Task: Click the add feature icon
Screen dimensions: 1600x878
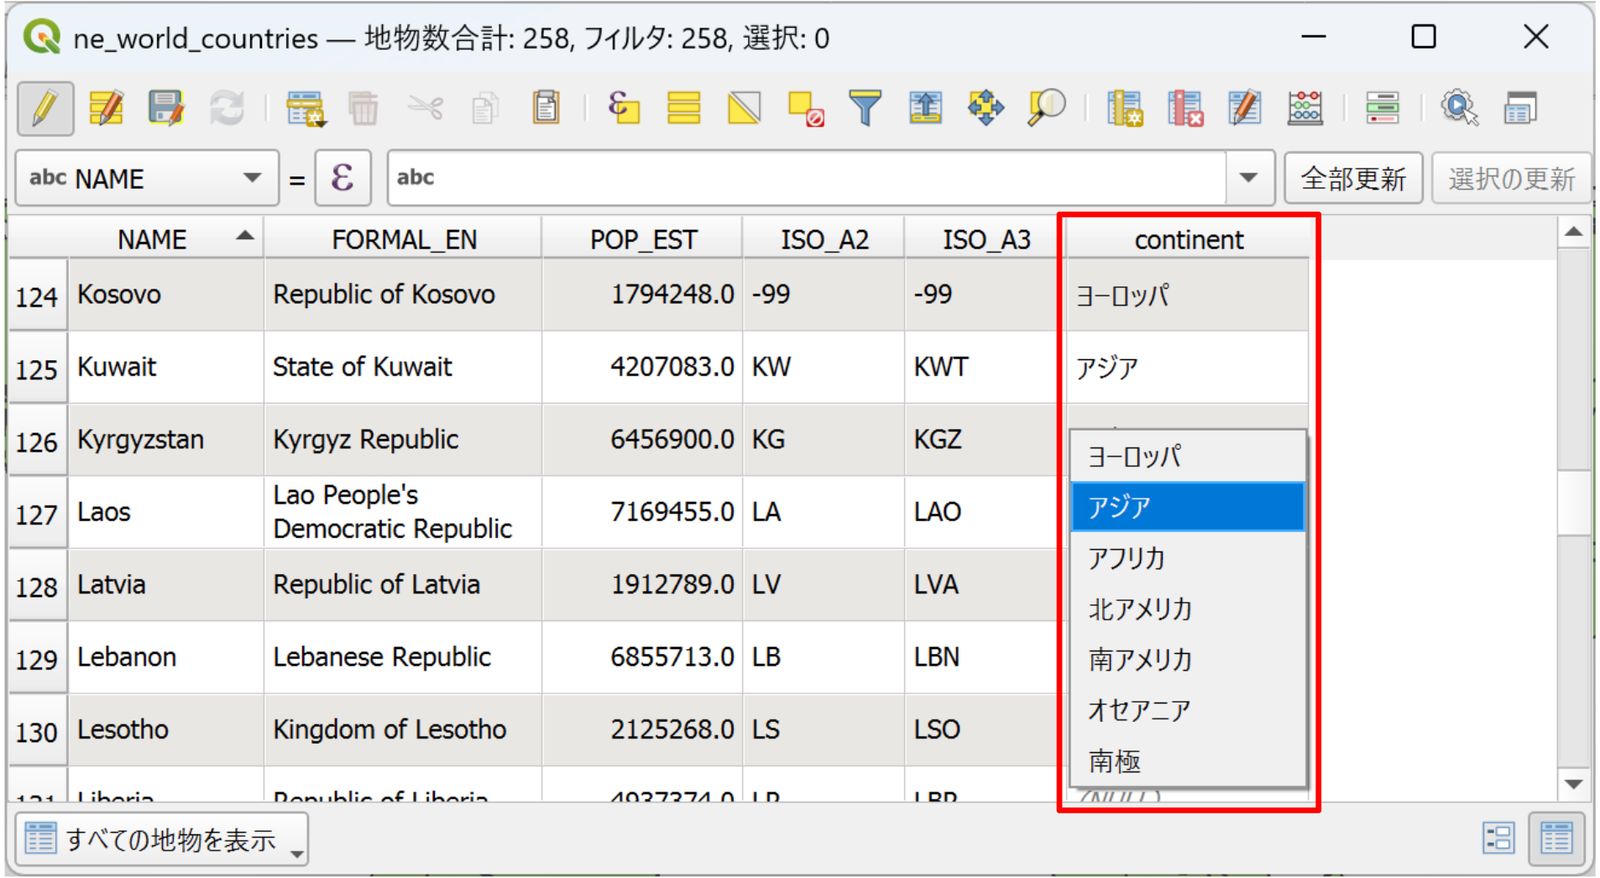Action: 304,108
